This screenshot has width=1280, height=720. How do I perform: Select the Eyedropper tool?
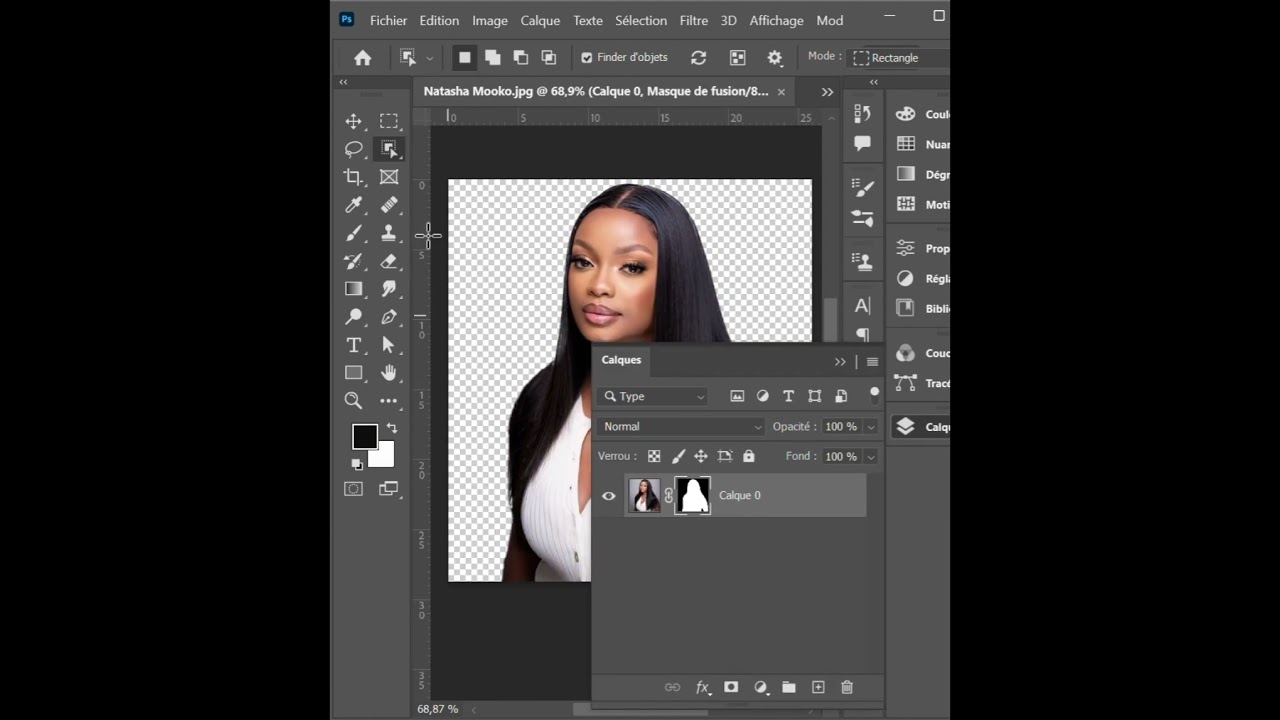coord(353,205)
